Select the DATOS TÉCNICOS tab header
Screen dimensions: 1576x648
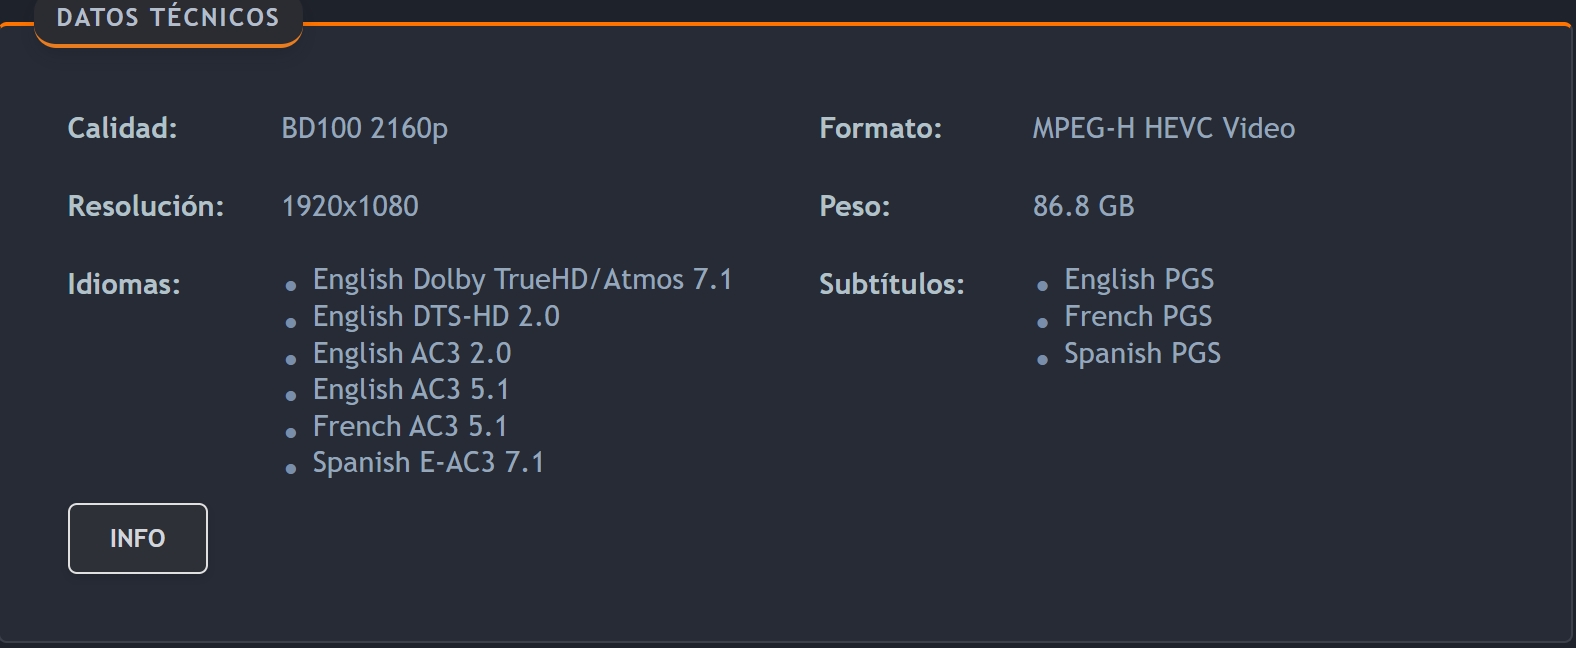(168, 20)
